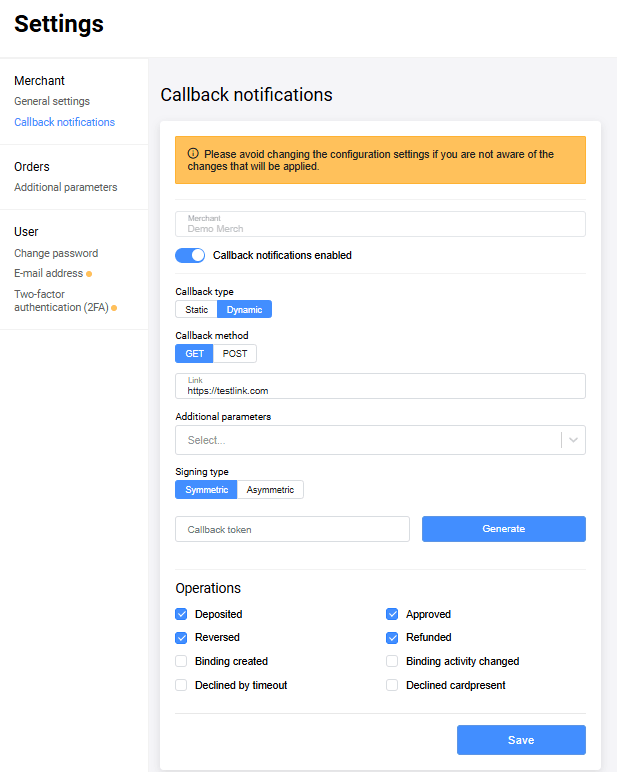Viewport: 617px width, 772px height.
Task: Disable the Callback notifications enabled toggle
Action: [x=190, y=255]
